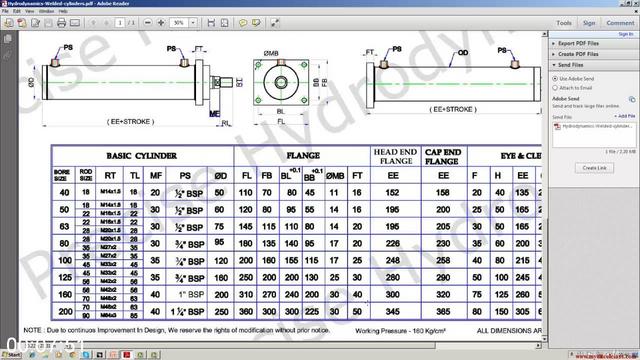Click the Edit/Sign document toolbar icon
Image resolution: width=640 pixels, height=360 pixels.
click(x=35, y=23)
